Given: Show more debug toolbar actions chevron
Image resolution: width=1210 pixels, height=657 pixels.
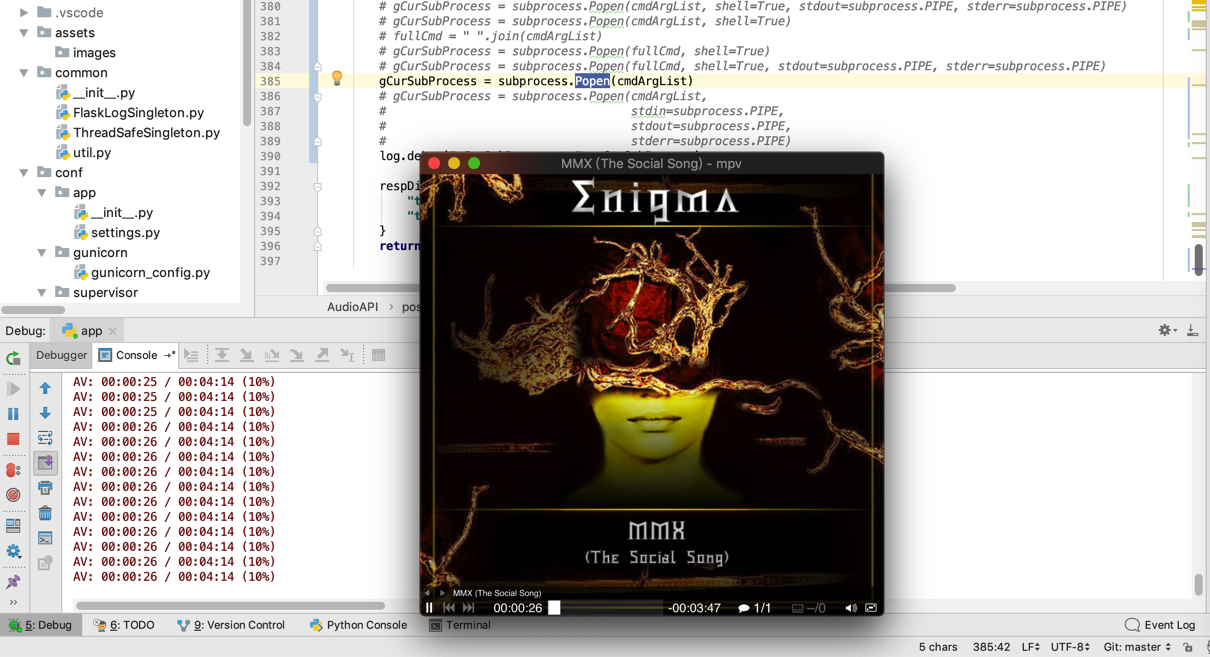Looking at the screenshot, I should 13,603.
